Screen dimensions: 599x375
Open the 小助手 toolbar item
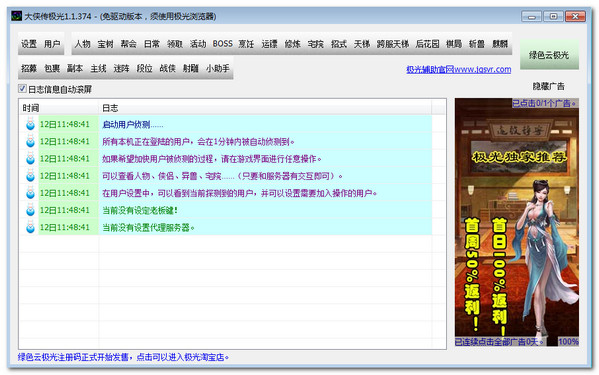tap(218, 69)
